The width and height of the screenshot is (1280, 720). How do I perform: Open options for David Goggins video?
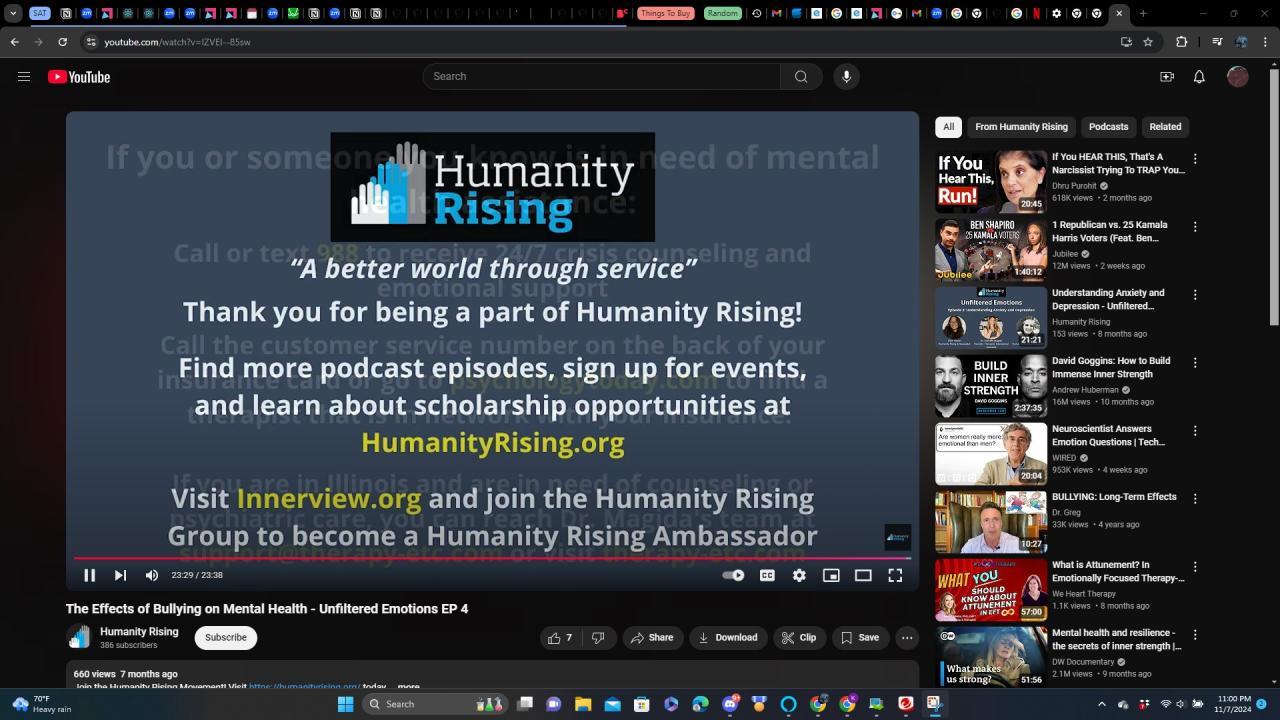point(1195,363)
